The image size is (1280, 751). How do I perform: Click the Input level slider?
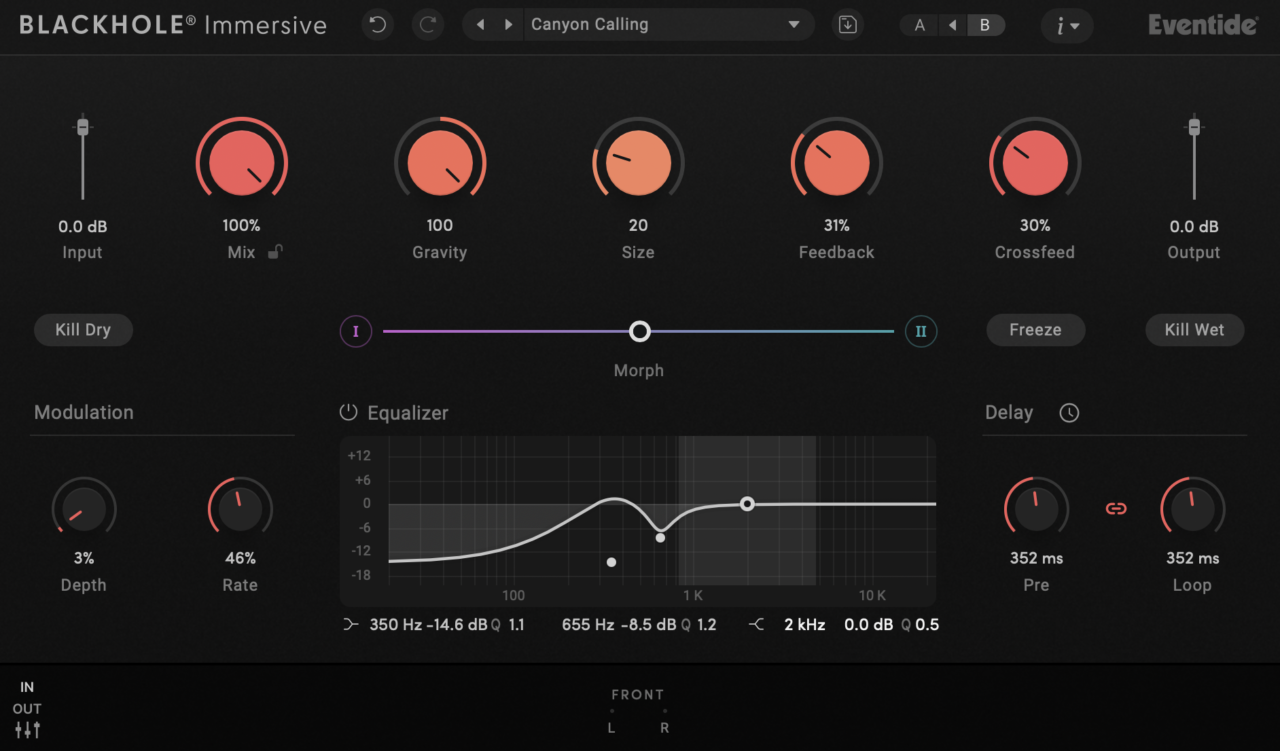tap(83, 158)
